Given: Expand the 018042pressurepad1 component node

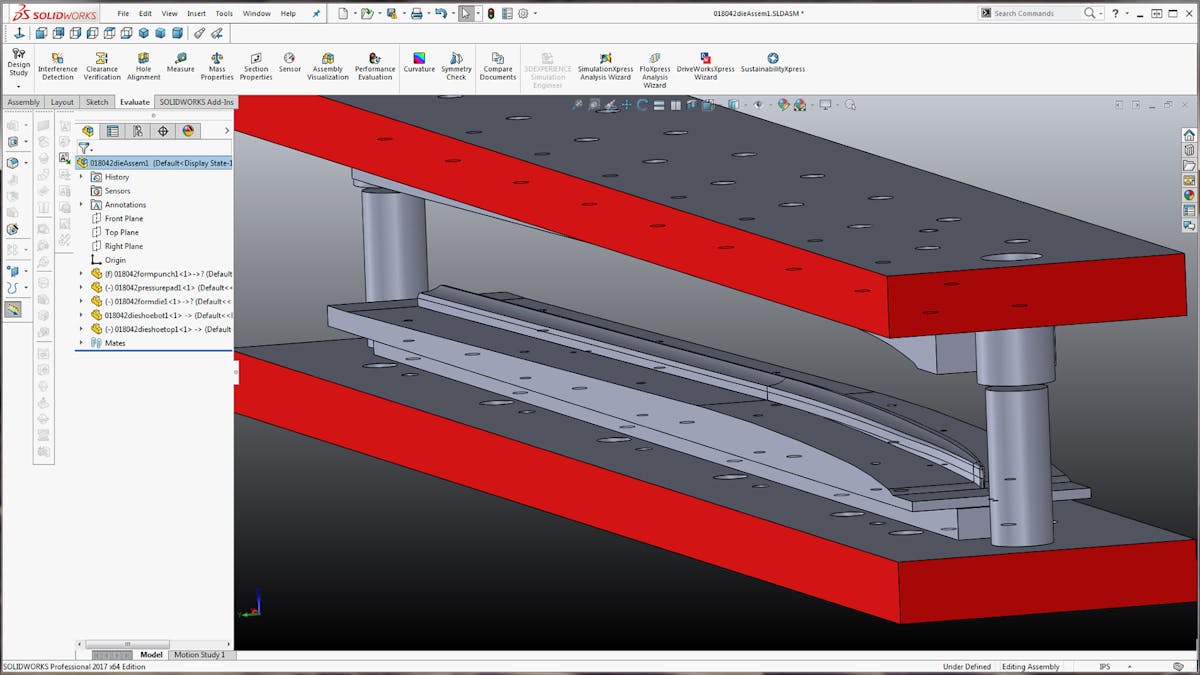Looking at the screenshot, I should pos(81,287).
